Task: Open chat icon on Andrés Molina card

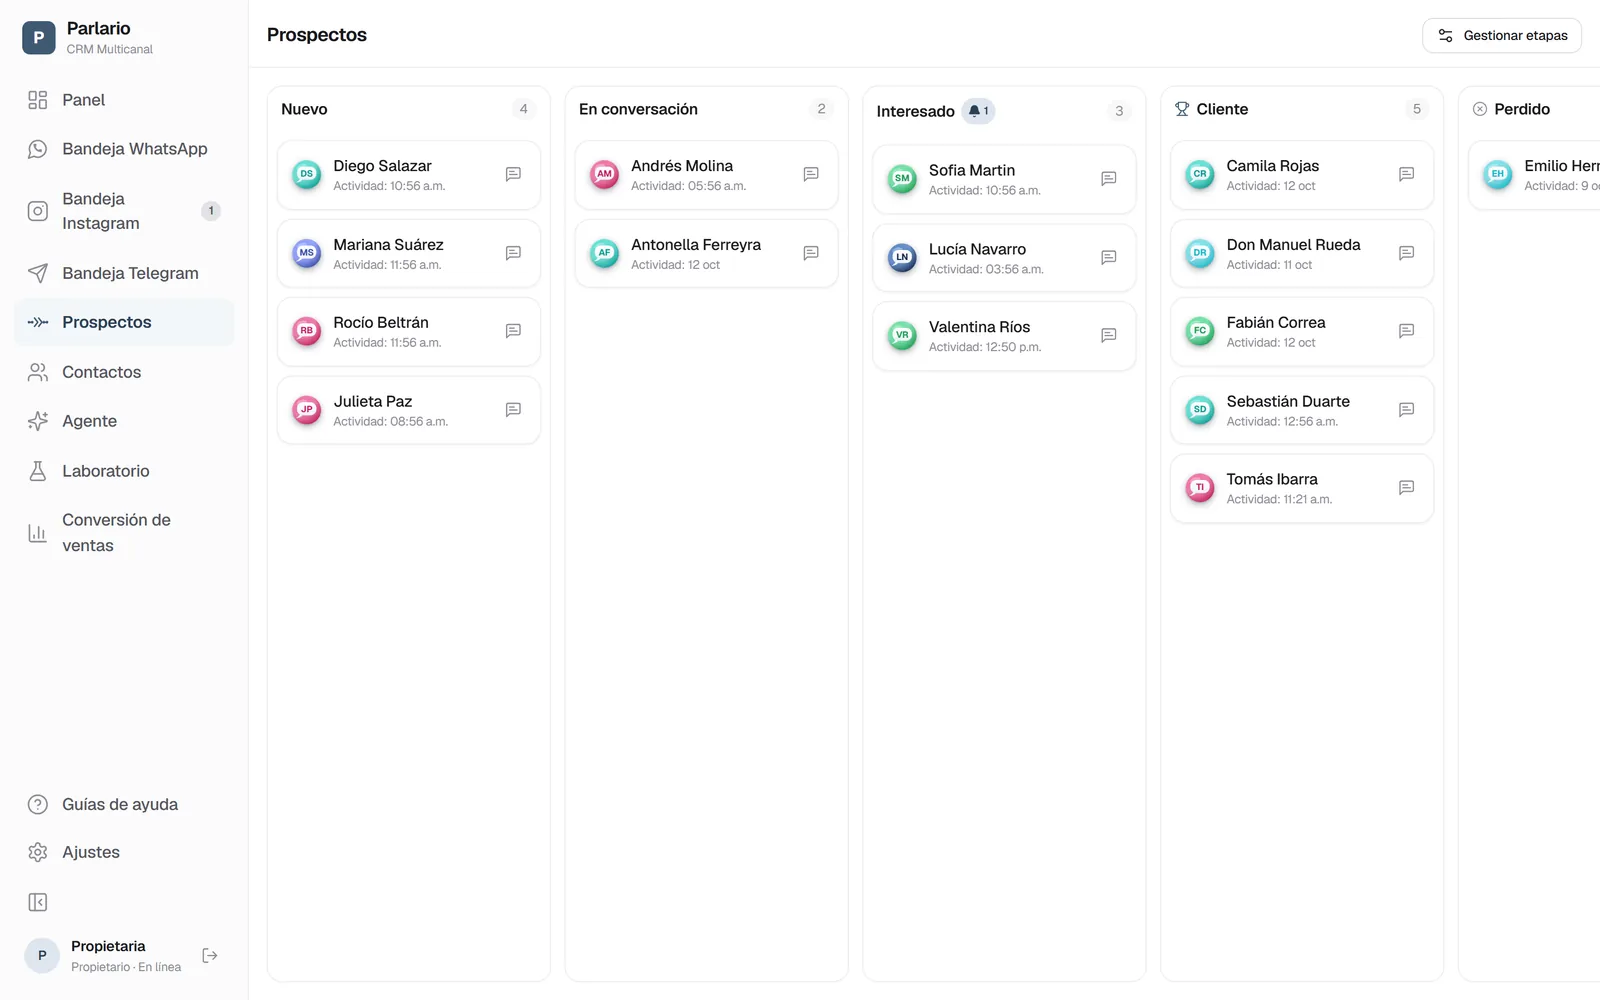Action: point(811,174)
